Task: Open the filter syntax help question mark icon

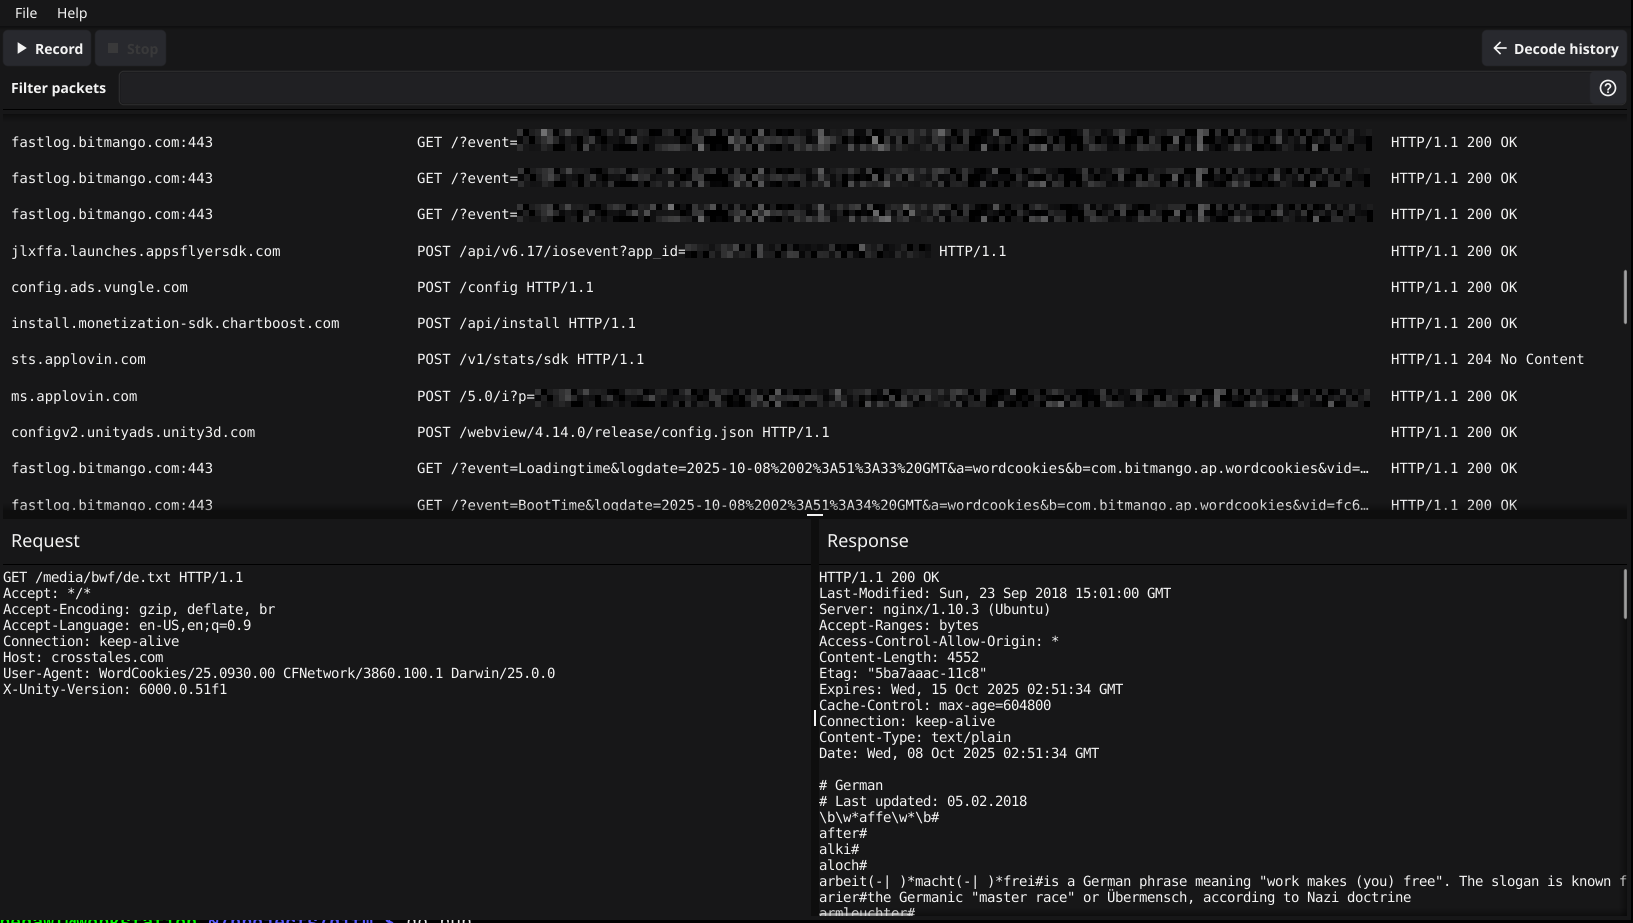Action: click(x=1608, y=88)
